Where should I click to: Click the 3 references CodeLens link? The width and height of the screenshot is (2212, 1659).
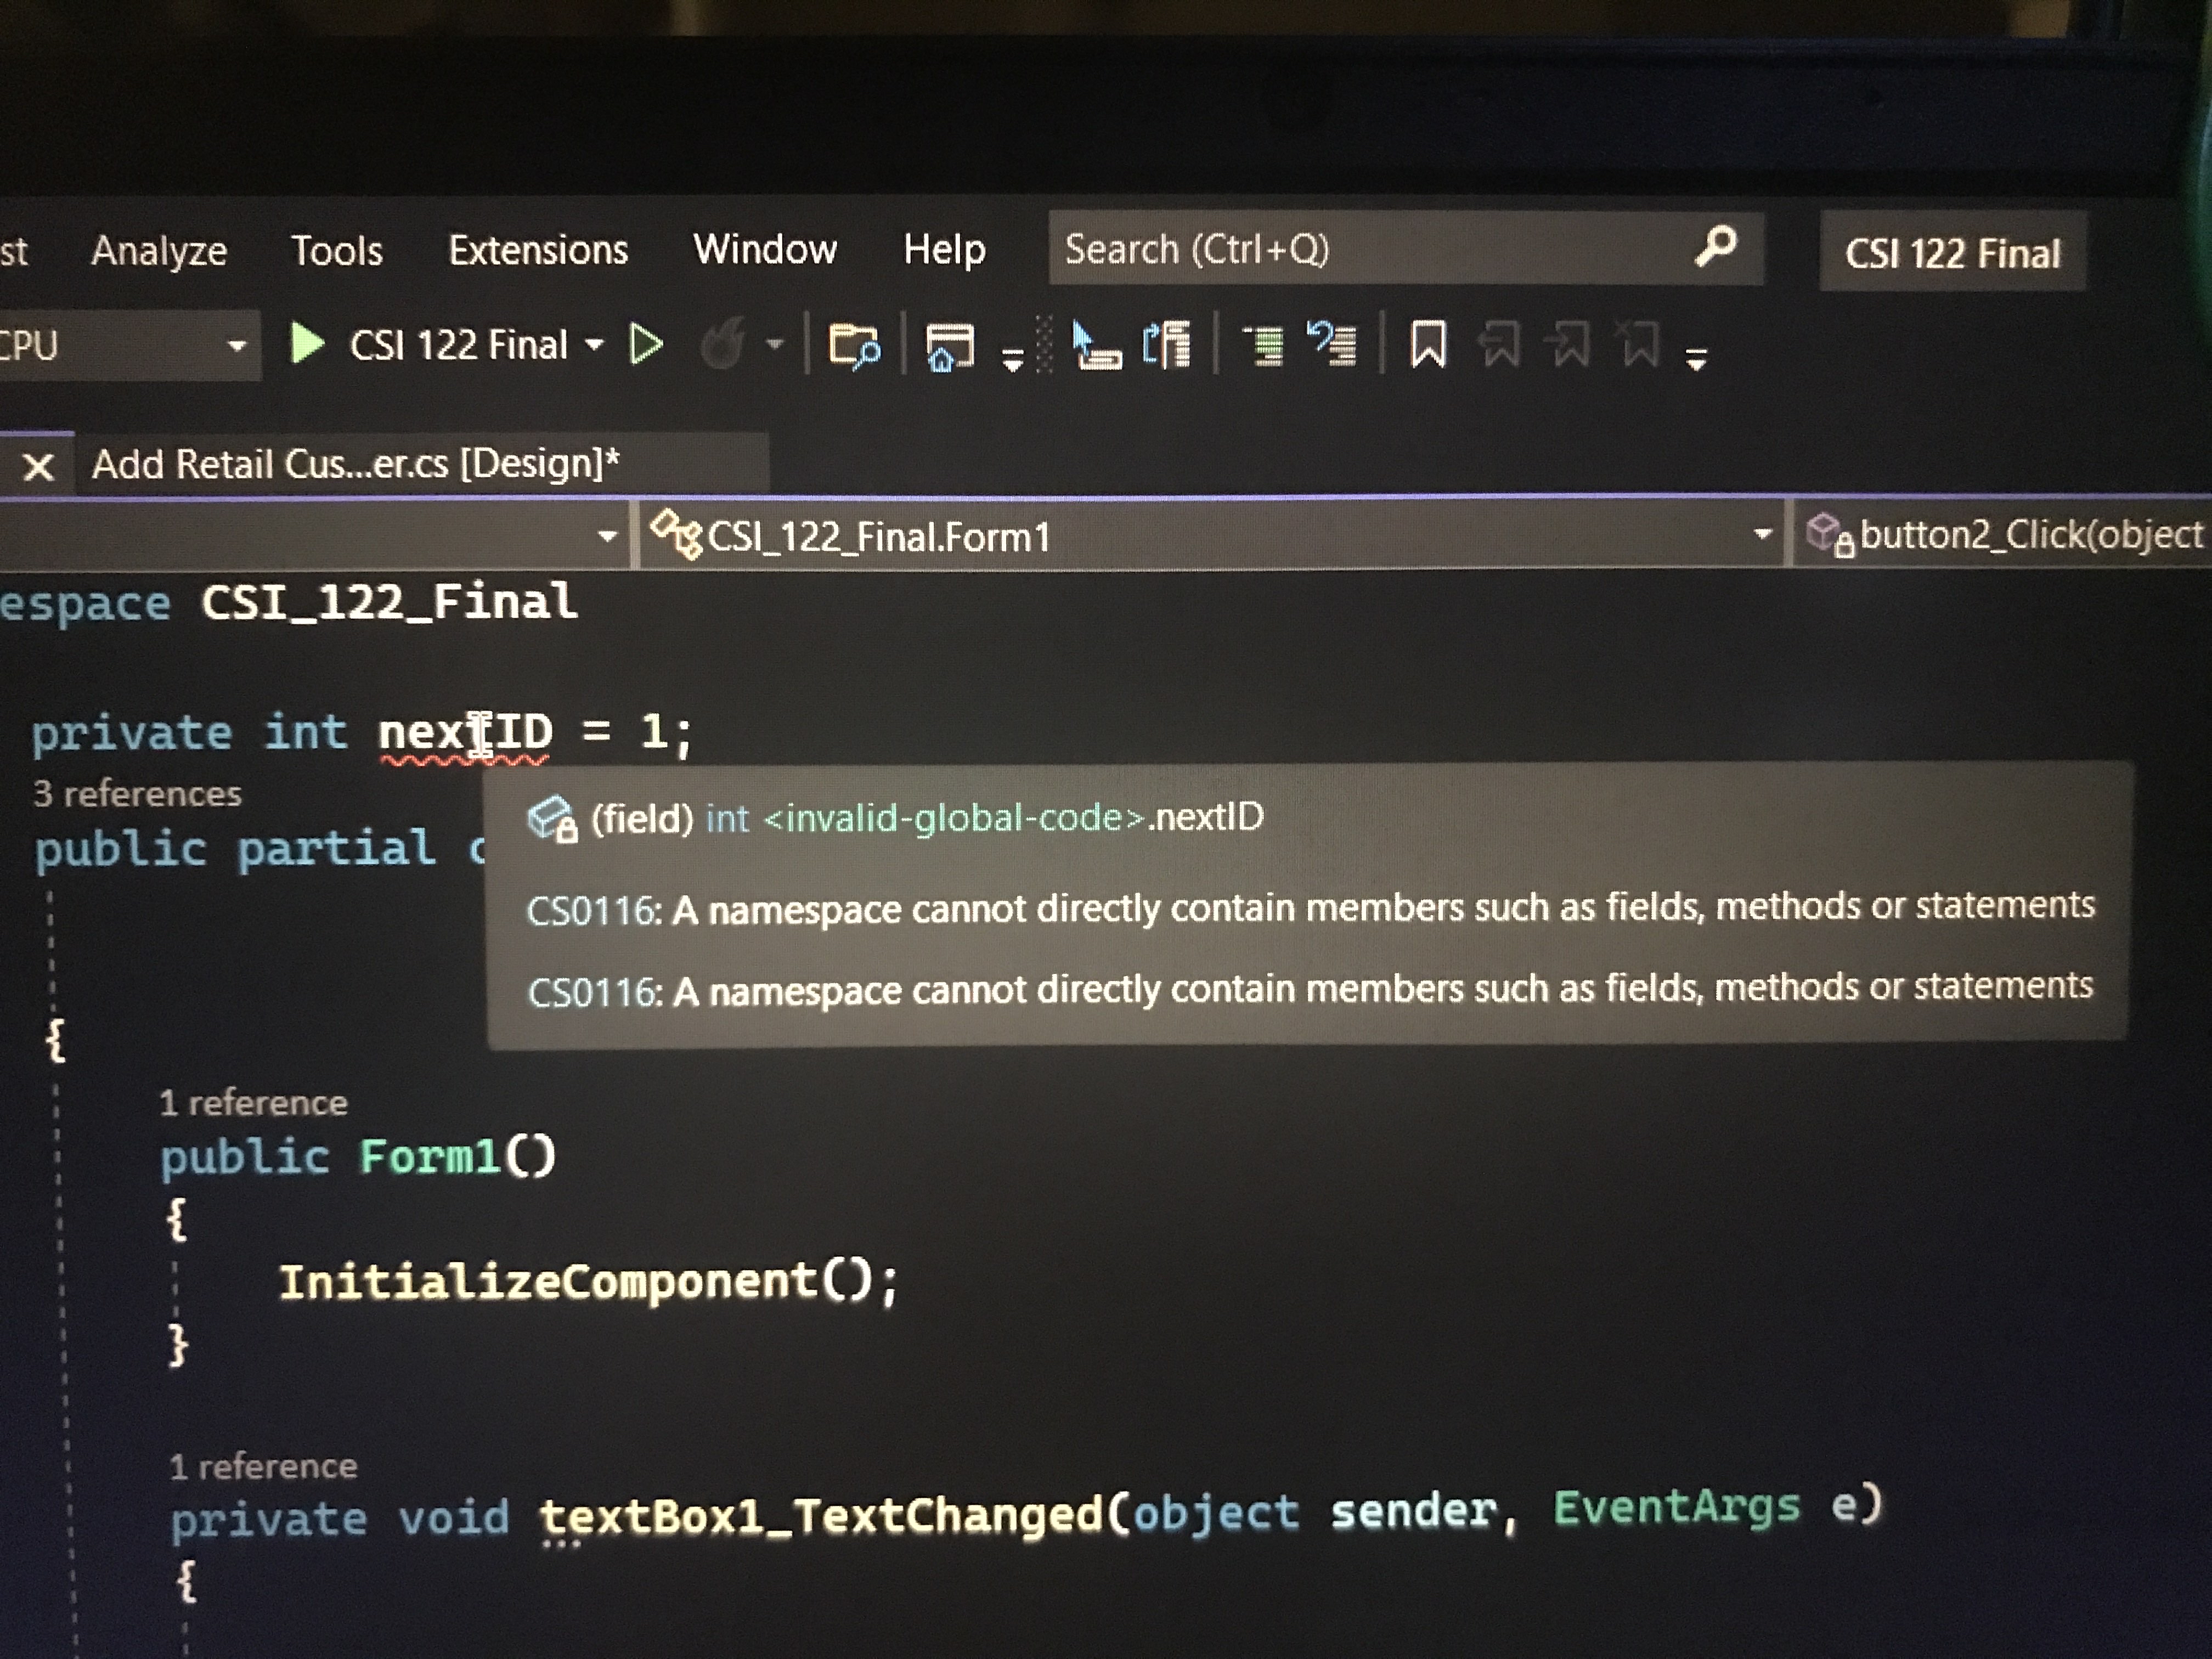[138, 794]
